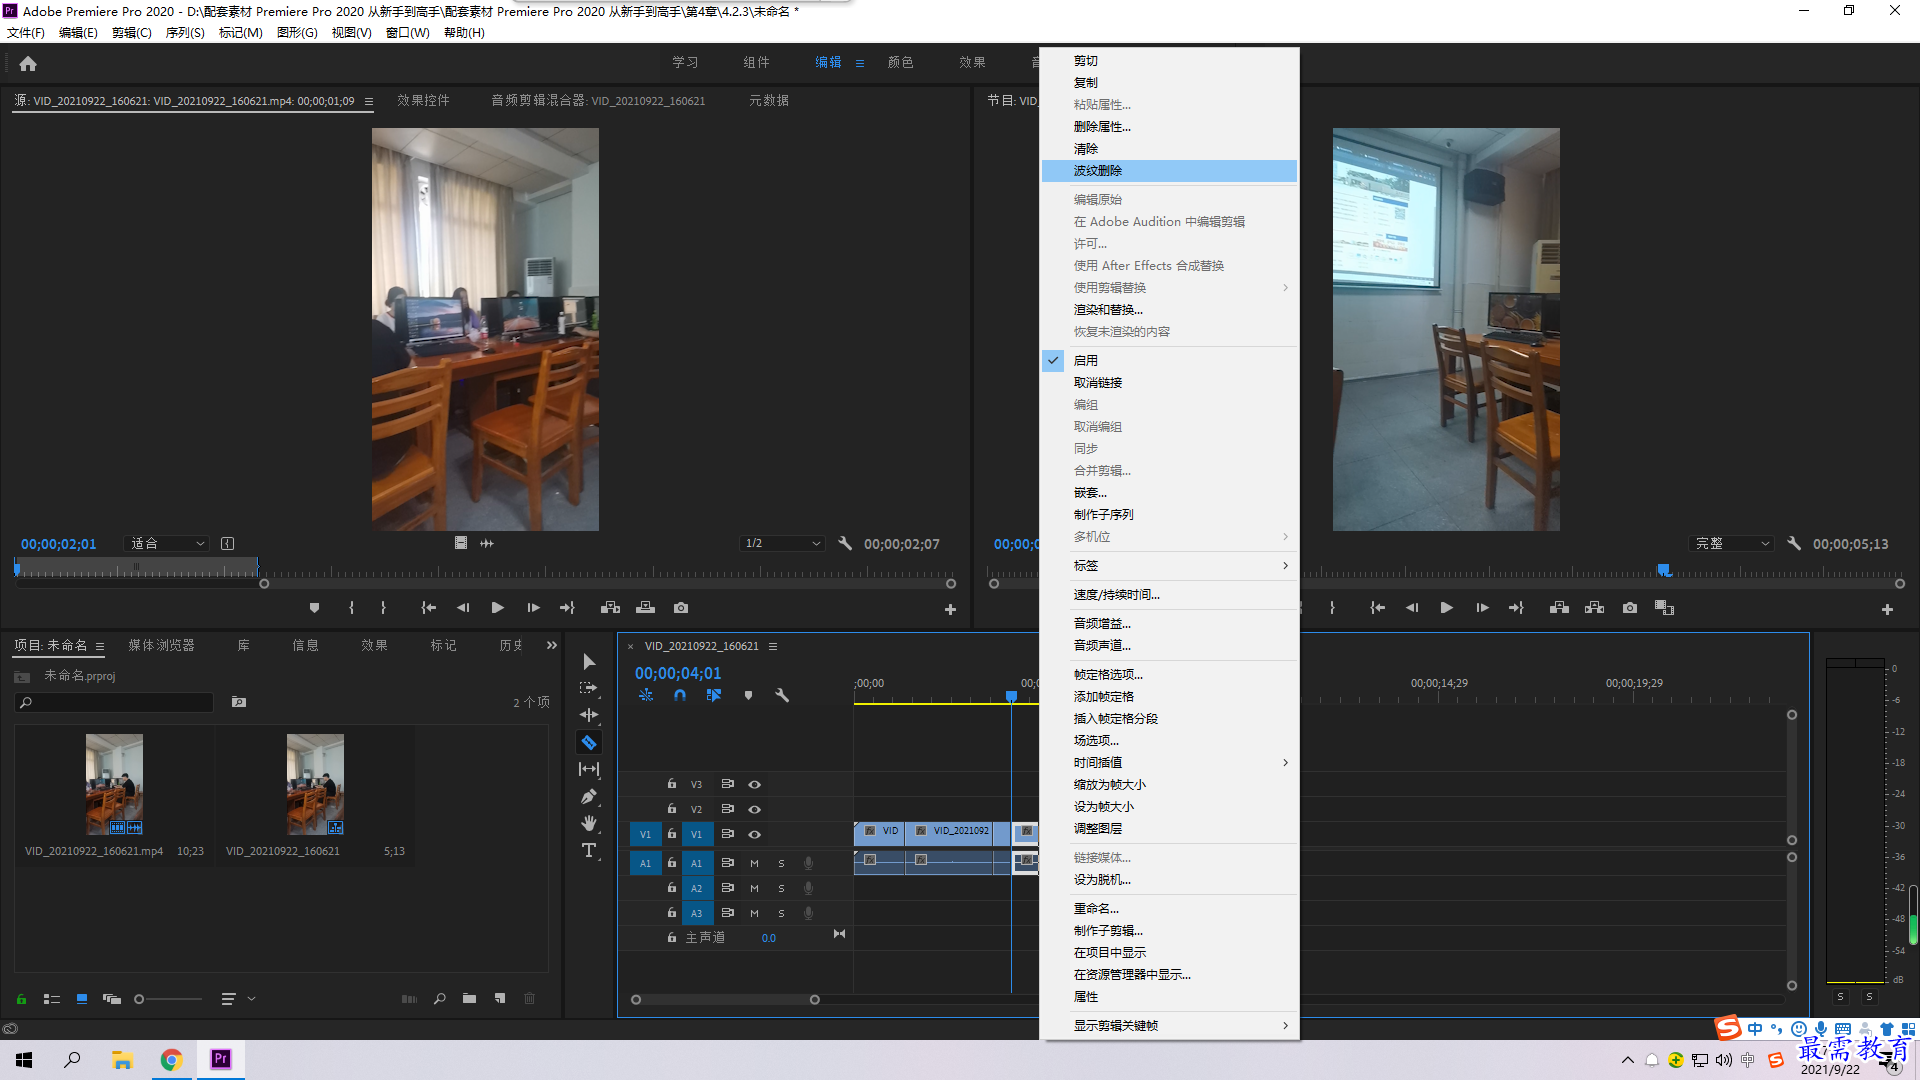Toggle V1 track output eye
Viewport: 1920px width, 1080px height.
click(755, 834)
